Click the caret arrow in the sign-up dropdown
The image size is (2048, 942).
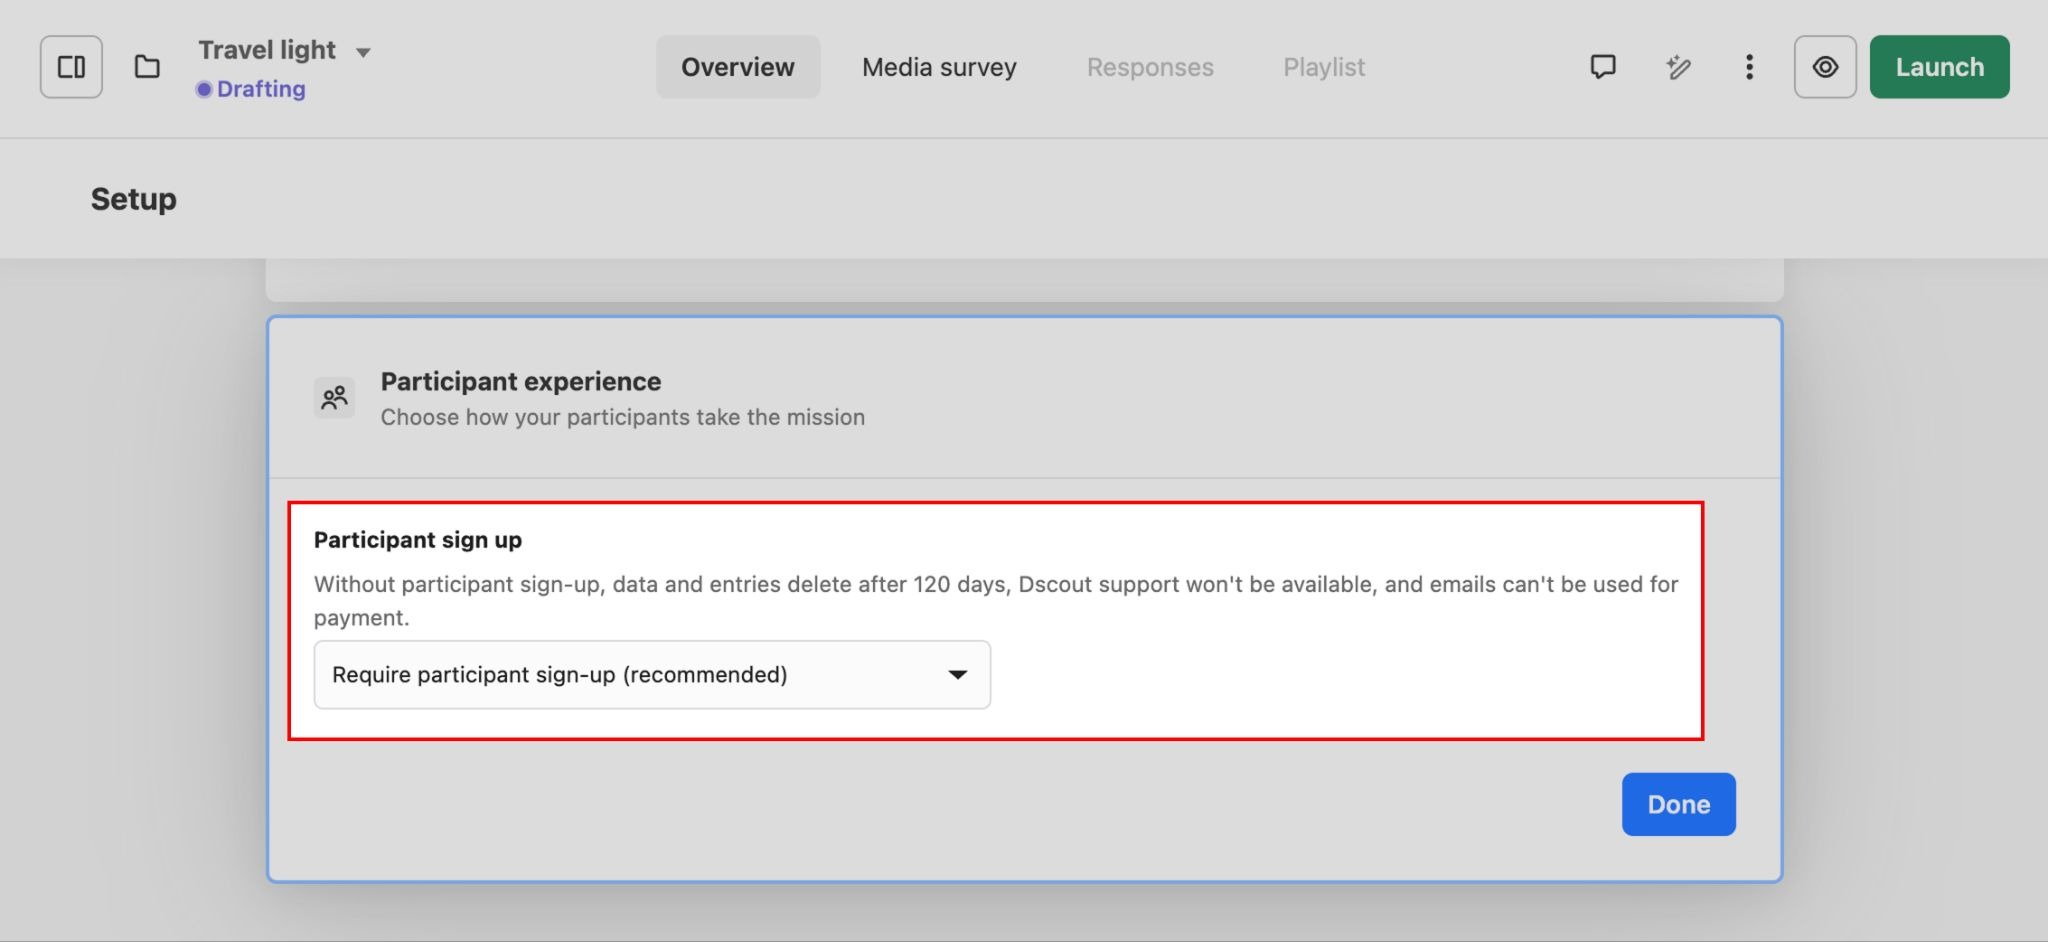point(957,675)
